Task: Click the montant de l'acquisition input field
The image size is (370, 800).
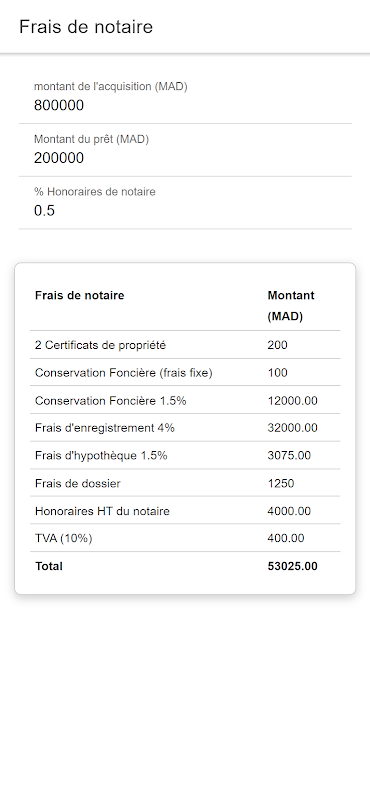Action: (185, 97)
